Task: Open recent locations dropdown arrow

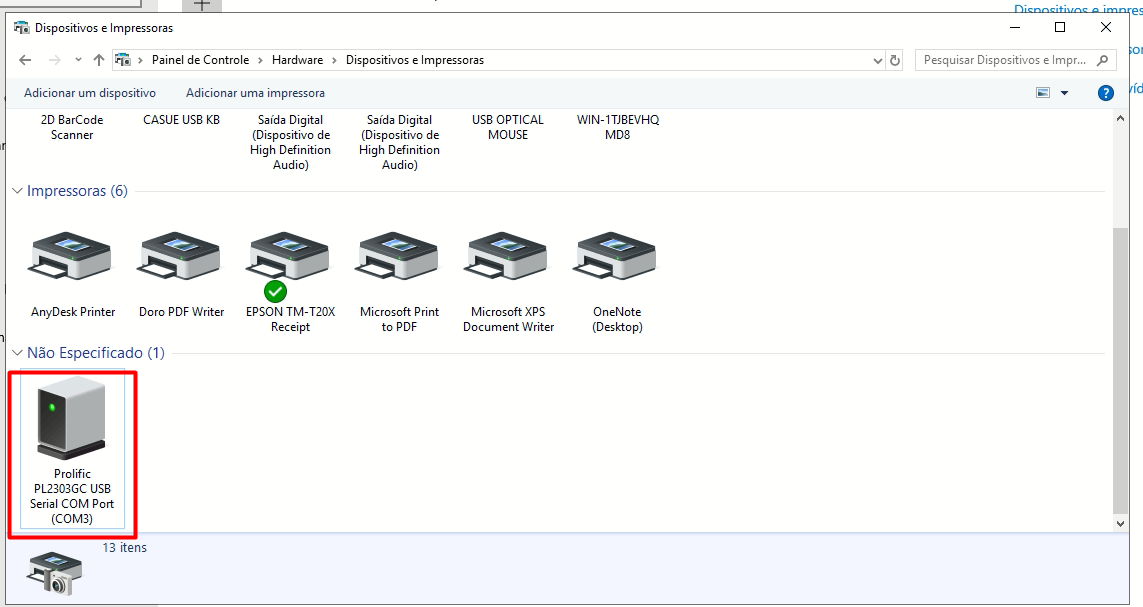Action: click(78, 60)
